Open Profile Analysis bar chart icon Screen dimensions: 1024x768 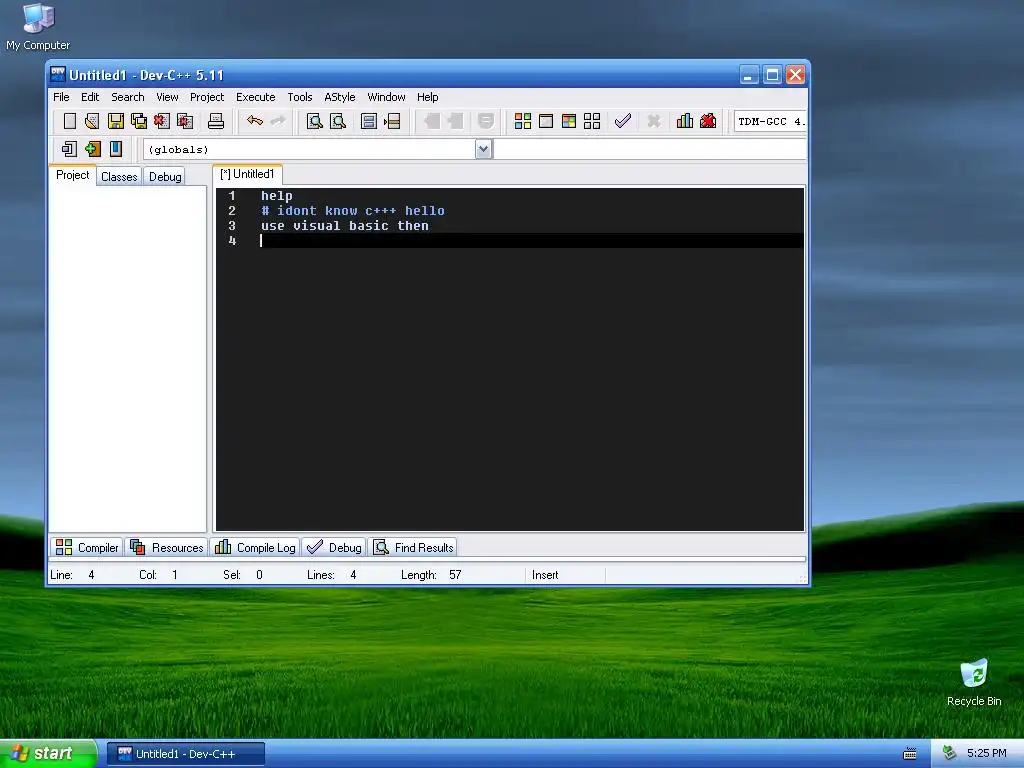tap(684, 121)
